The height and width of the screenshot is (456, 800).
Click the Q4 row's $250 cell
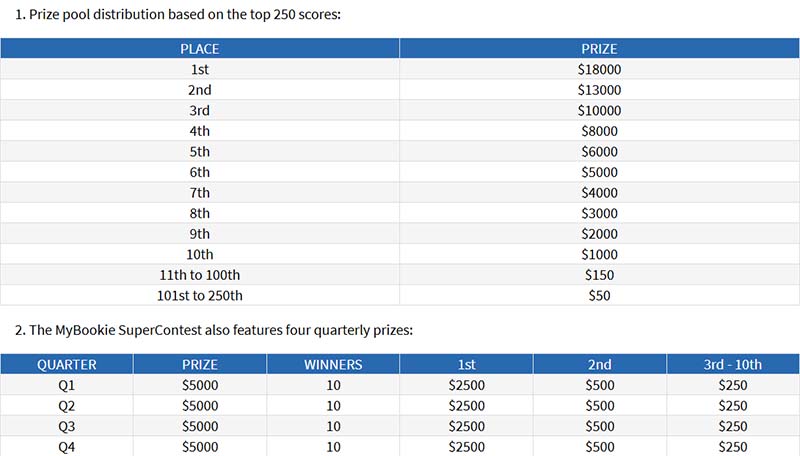point(733,446)
